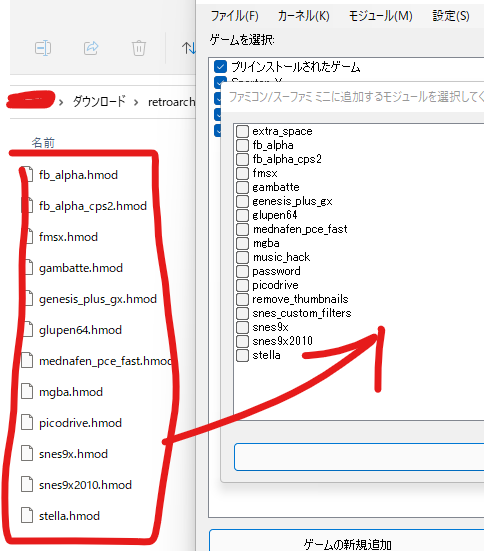Select the fmsx.hmod file icon
The height and width of the screenshot is (551, 484).
(x=27, y=236)
